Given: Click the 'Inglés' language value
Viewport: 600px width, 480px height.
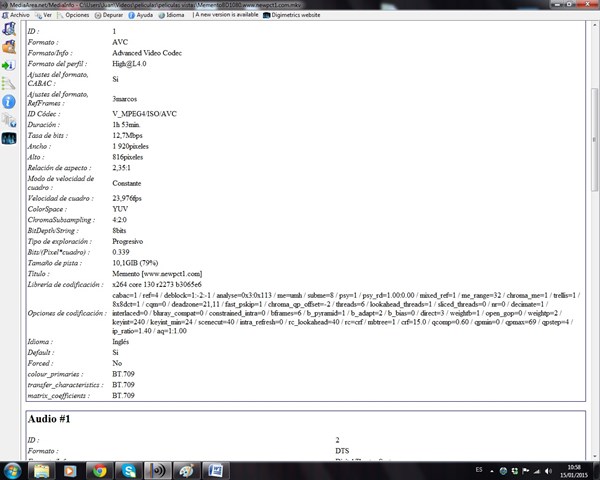Looking at the screenshot, I should (121, 341).
